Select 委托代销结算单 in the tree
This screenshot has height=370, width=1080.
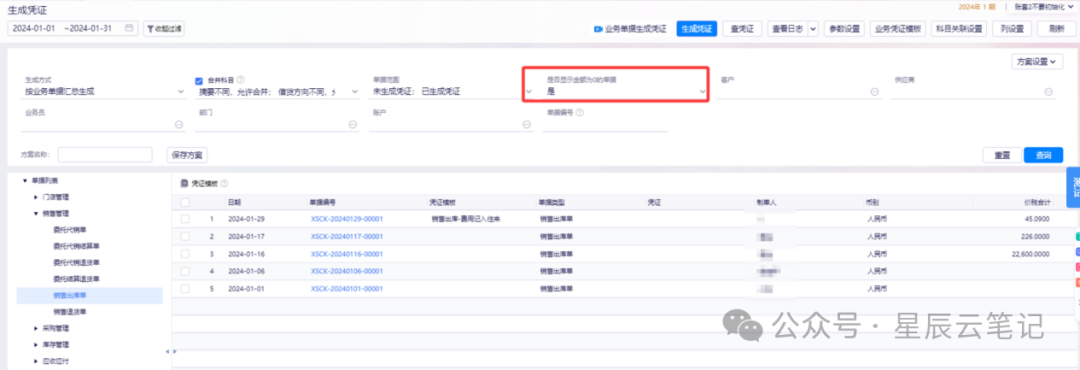click(76, 247)
